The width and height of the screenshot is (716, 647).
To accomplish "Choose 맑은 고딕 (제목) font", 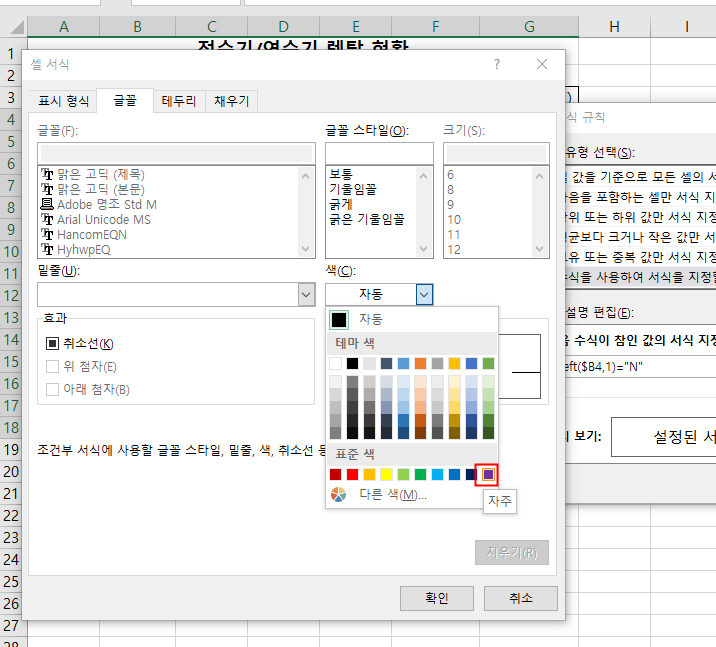I will tap(100, 174).
